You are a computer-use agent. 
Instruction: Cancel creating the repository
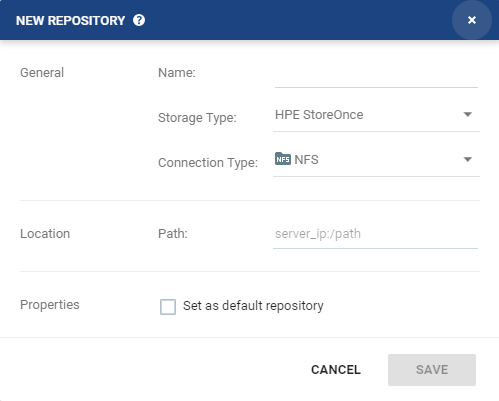click(x=336, y=370)
